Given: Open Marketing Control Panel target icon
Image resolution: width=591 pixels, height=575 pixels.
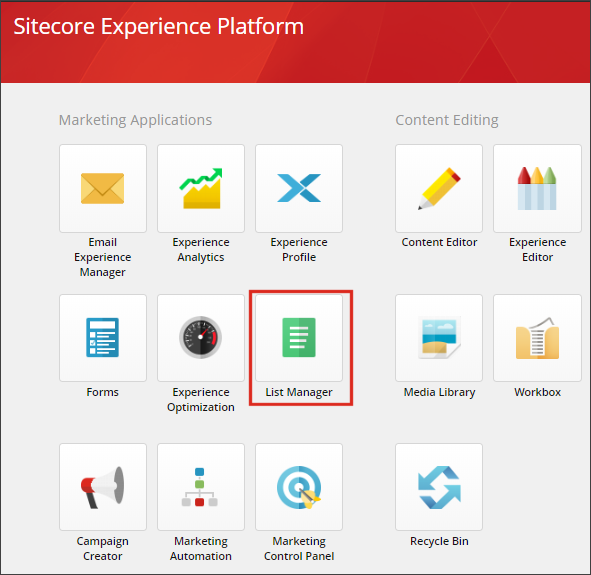Looking at the screenshot, I should (299, 487).
